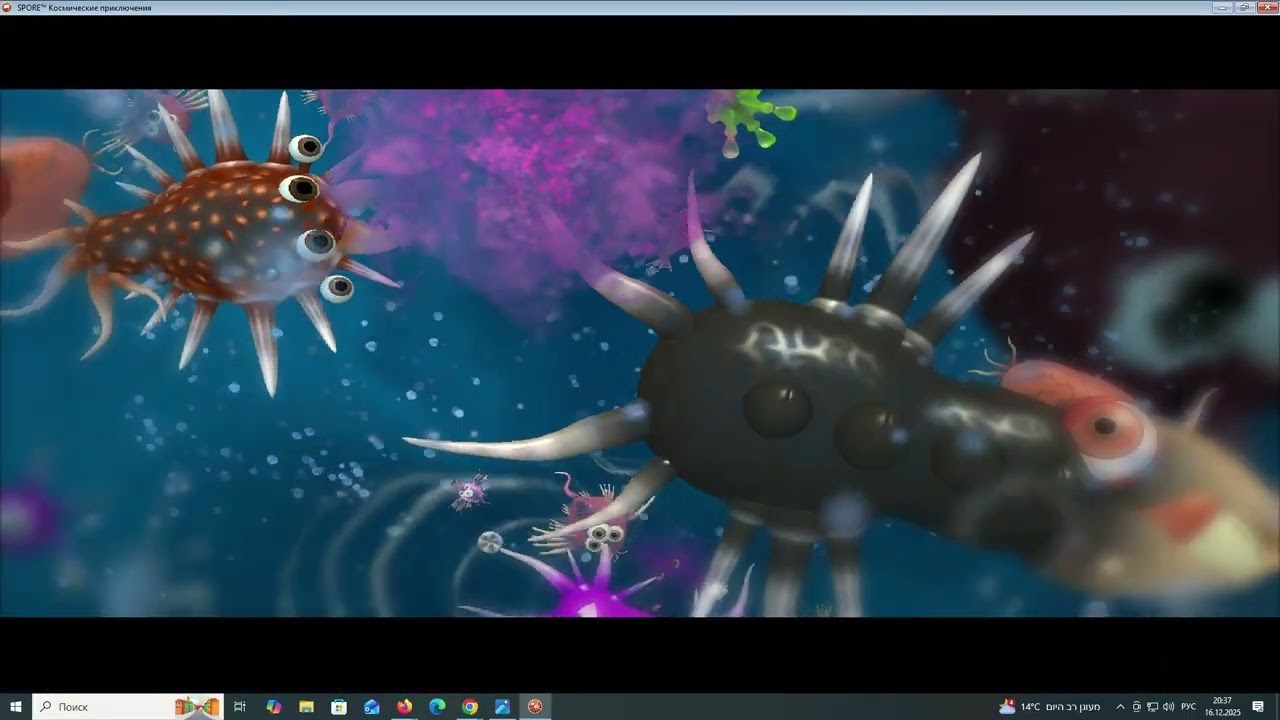Switch the РУС input language
Image resolution: width=1280 pixels, height=720 pixels.
(x=1189, y=707)
